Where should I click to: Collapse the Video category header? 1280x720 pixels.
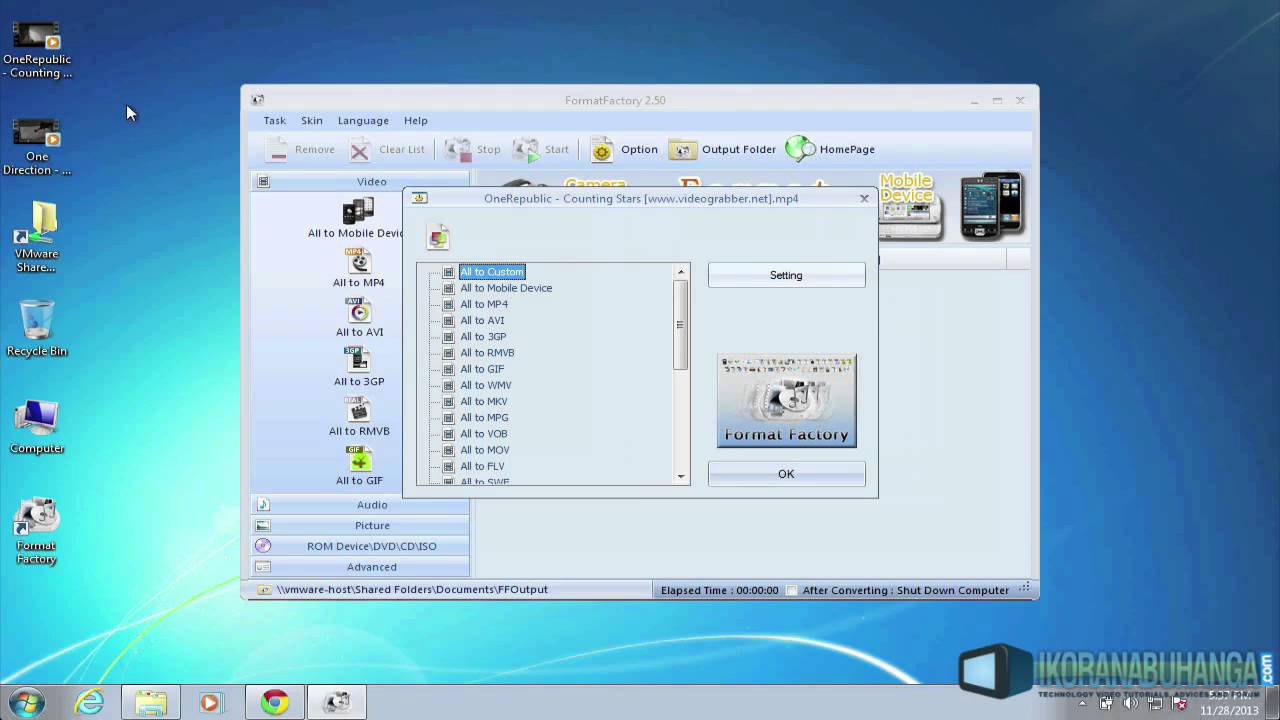pos(360,182)
